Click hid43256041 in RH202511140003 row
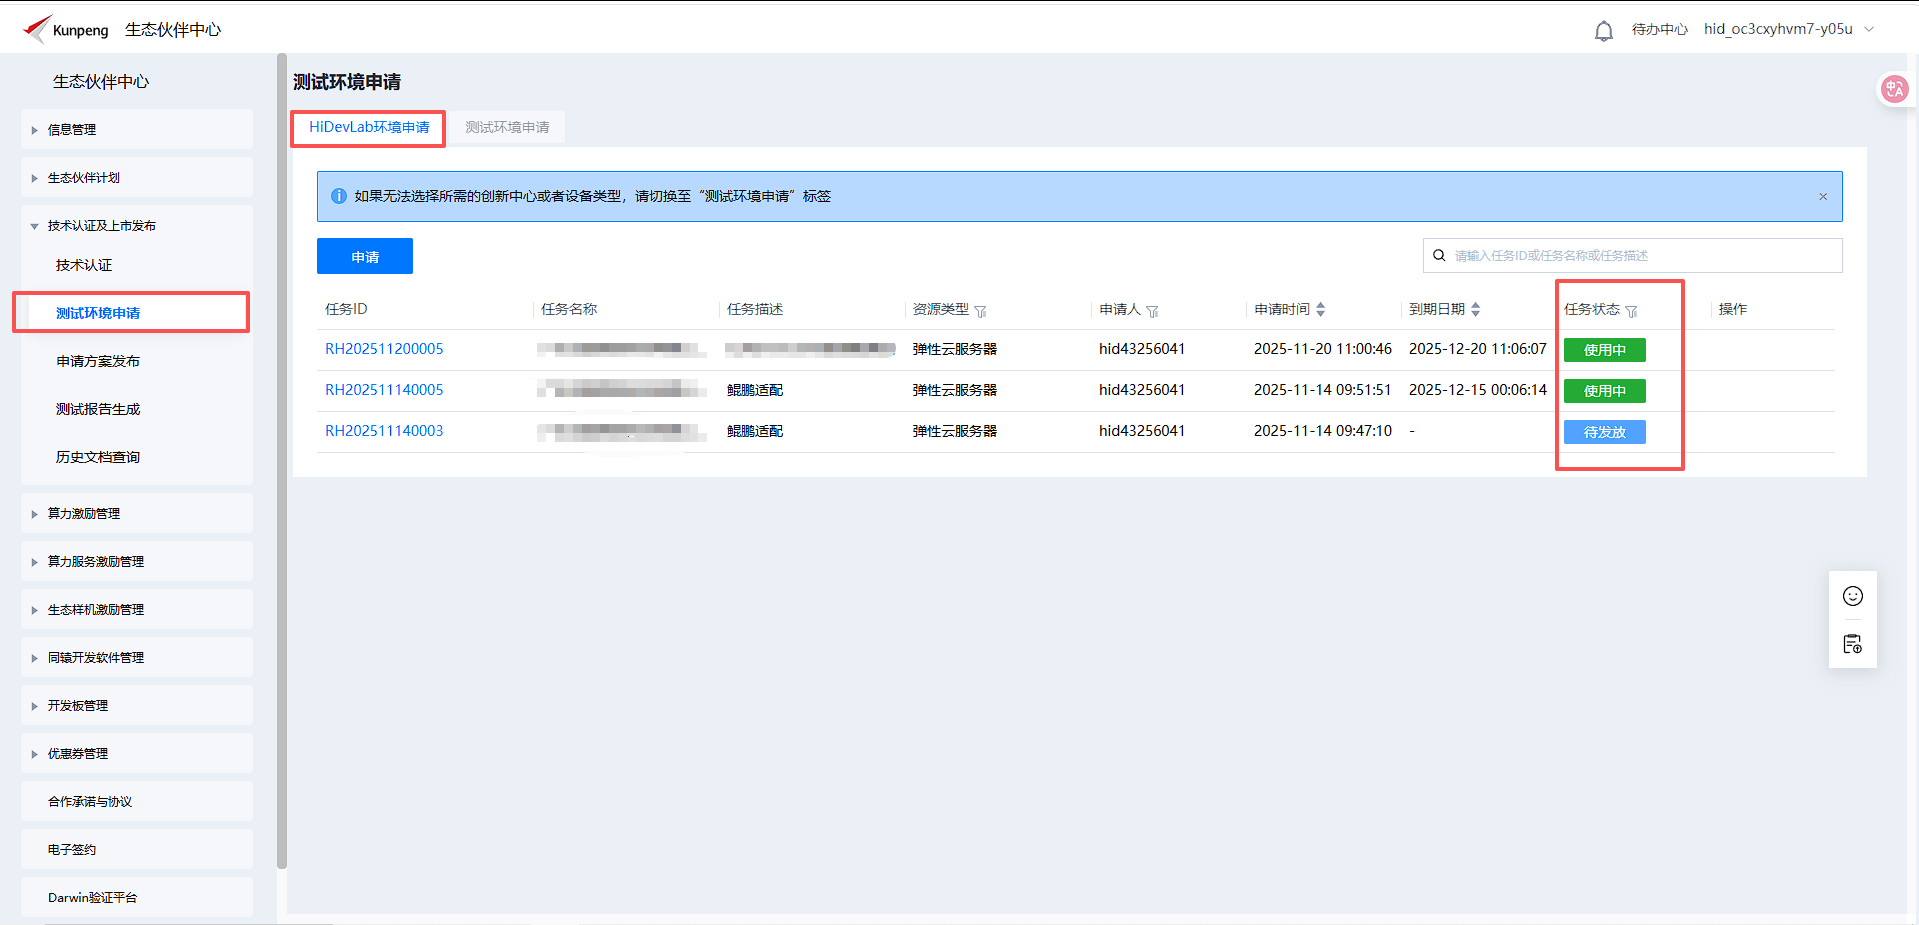The width and height of the screenshot is (1919, 925). point(1142,431)
